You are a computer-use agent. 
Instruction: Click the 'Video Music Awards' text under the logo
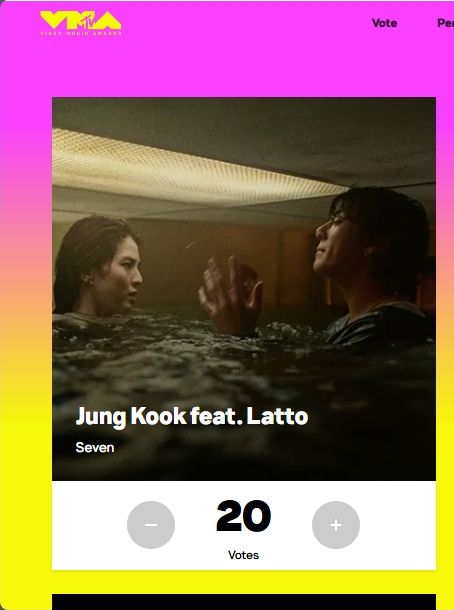[x=81, y=33]
